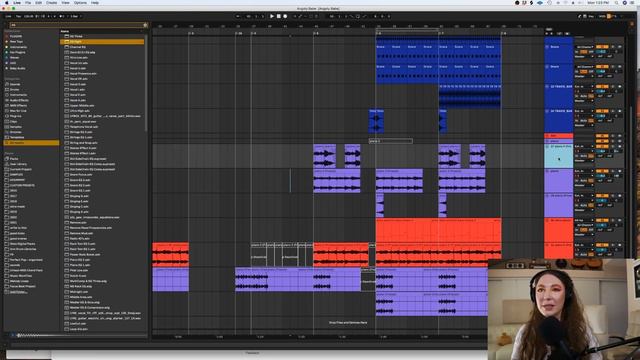The height and width of the screenshot is (360, 640).
Task: Toggle the MIDI map mode switch
Action: point(602,16)
